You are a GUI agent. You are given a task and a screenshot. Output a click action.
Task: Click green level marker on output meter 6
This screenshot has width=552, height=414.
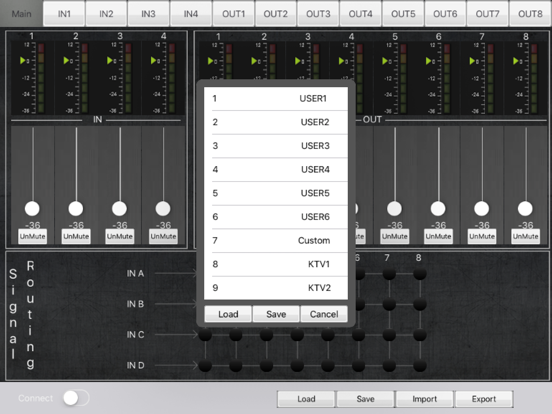[428, 61]
